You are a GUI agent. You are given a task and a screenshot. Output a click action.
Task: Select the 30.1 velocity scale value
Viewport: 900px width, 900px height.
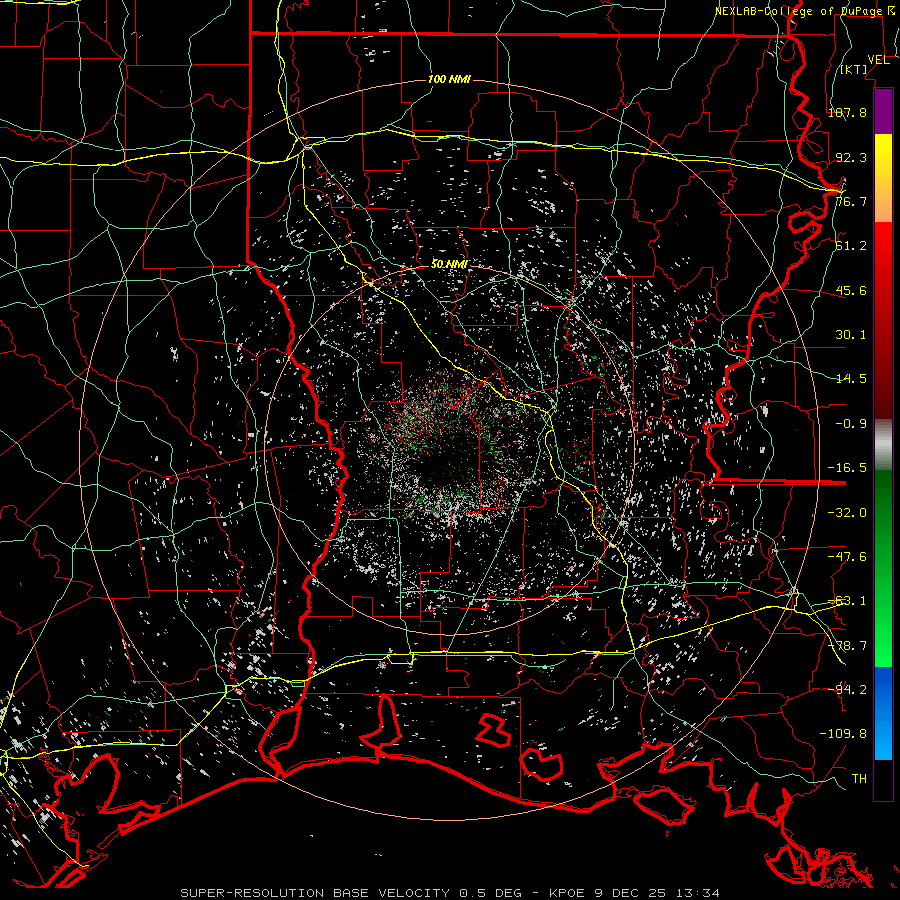851,335
